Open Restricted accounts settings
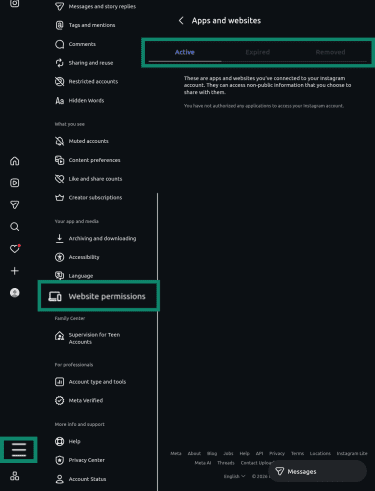The image size is (375, 491). 87,81
